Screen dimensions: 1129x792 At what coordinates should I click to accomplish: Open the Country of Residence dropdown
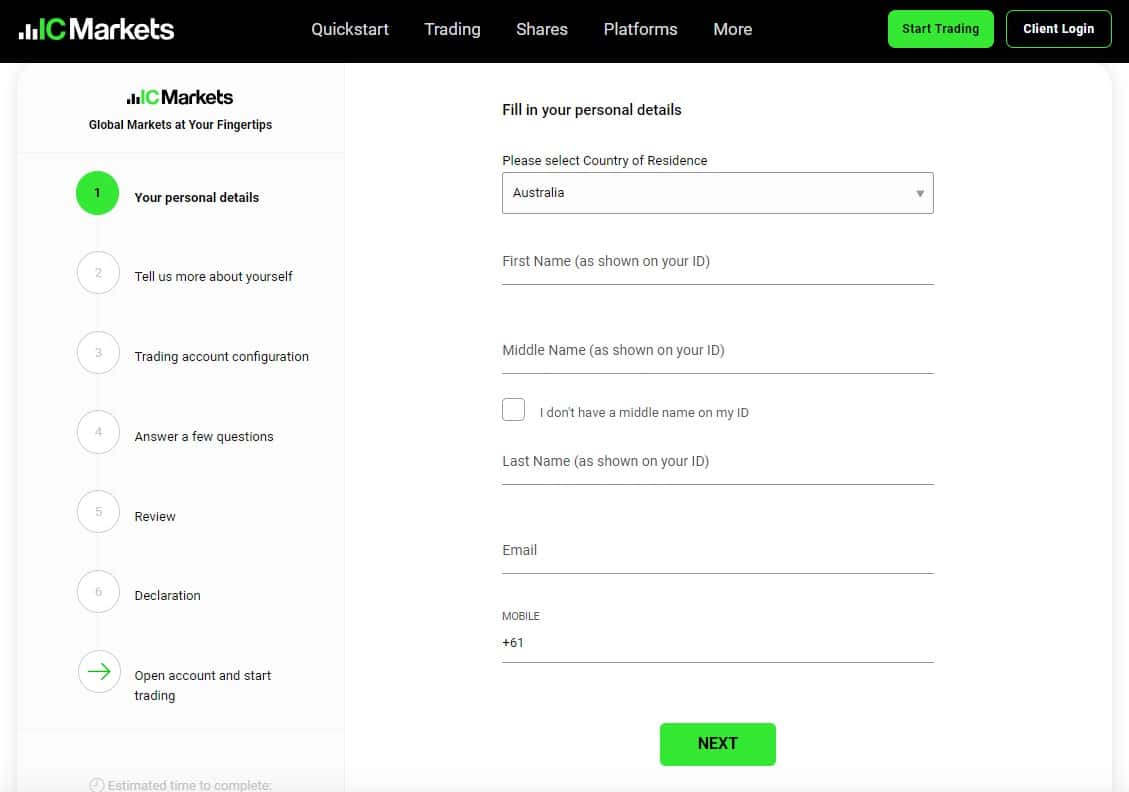pos(718,193)
